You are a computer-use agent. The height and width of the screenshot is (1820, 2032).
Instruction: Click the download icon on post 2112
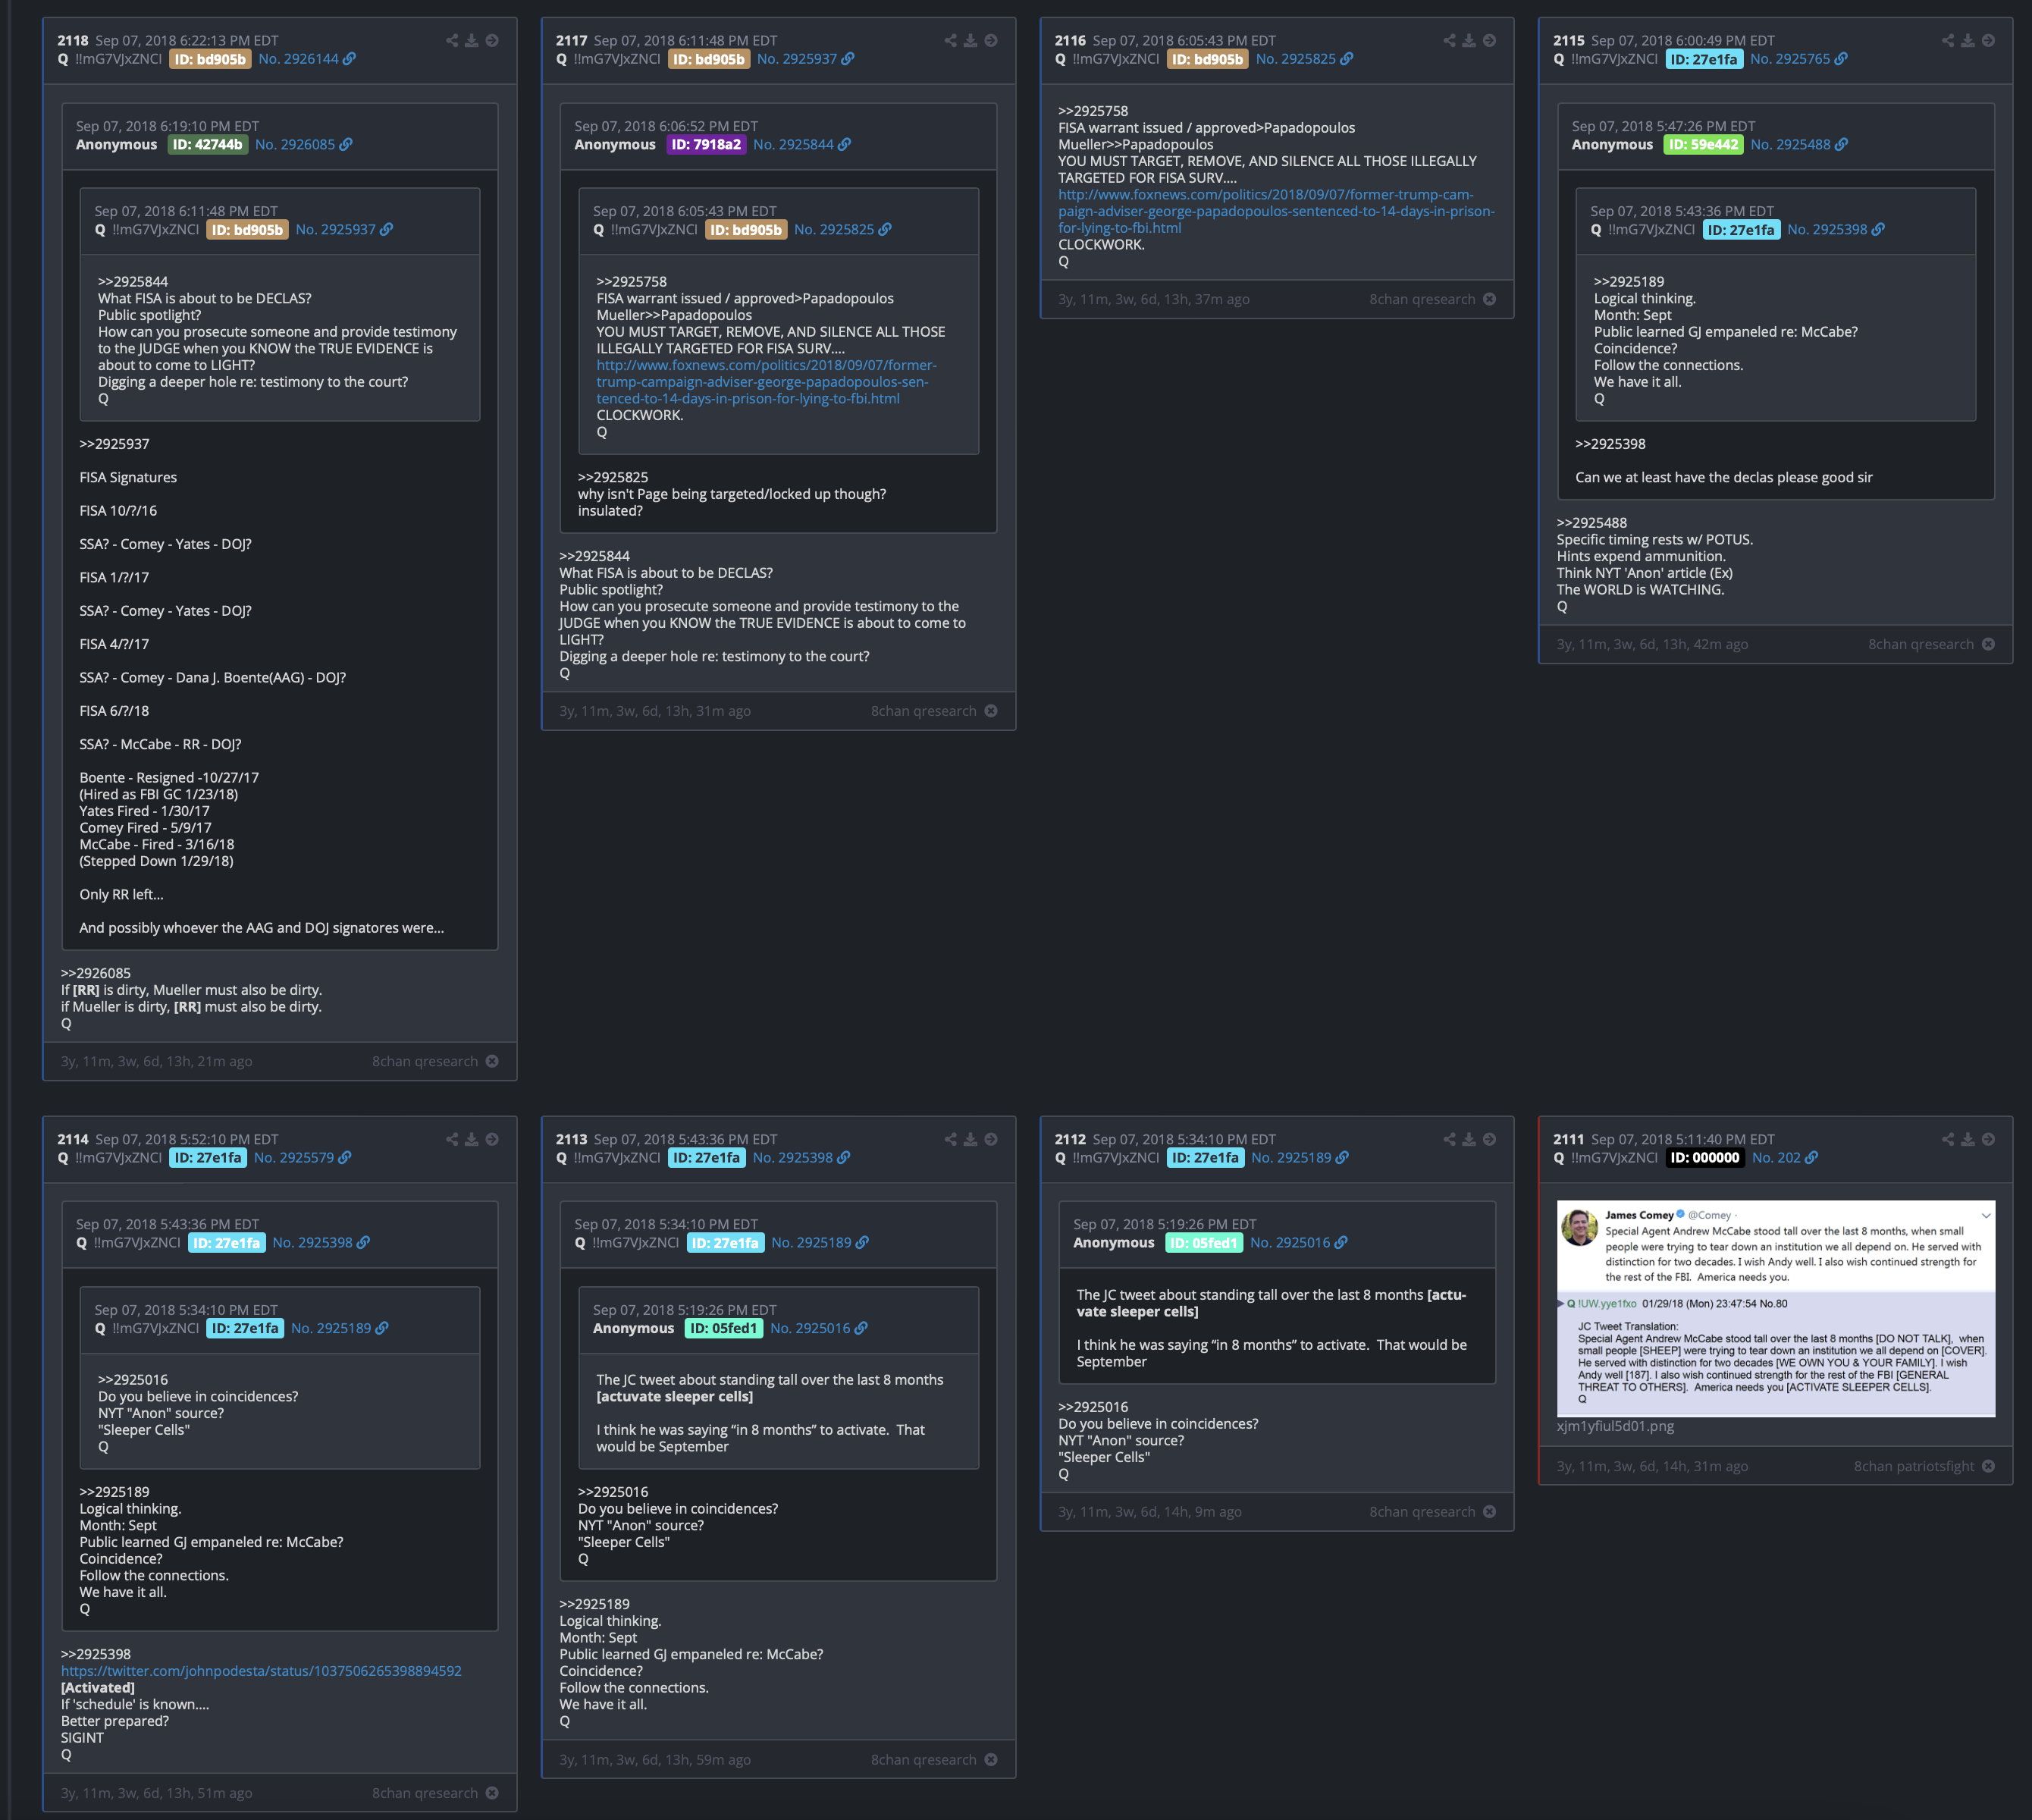point(1469,1139)
